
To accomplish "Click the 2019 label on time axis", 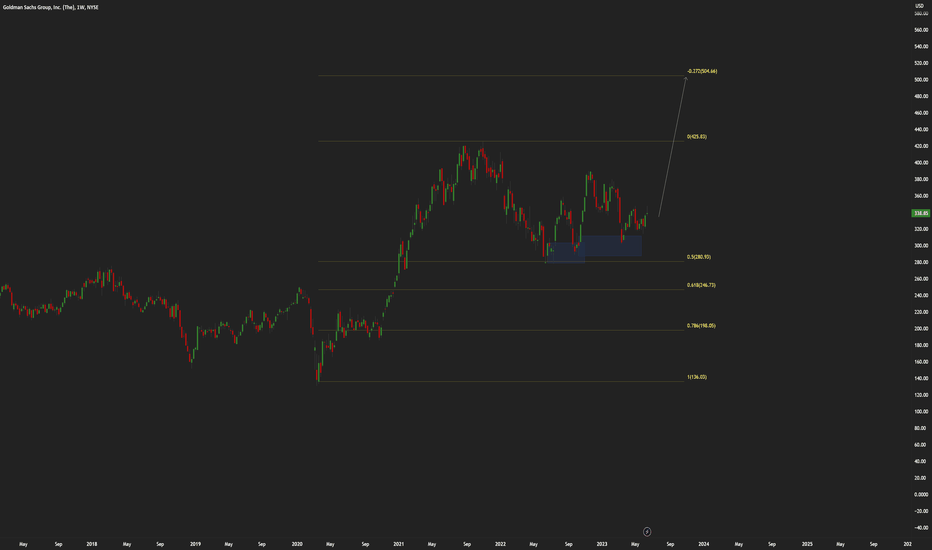I will (195, 544).
